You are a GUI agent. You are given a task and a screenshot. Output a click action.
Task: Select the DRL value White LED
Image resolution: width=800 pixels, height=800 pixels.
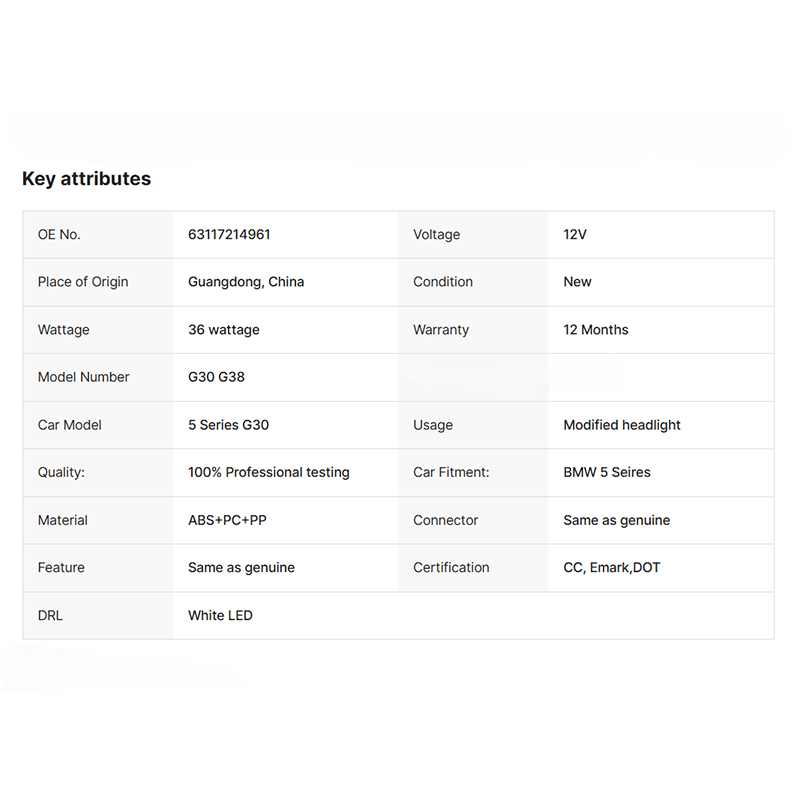coord(220,615)
